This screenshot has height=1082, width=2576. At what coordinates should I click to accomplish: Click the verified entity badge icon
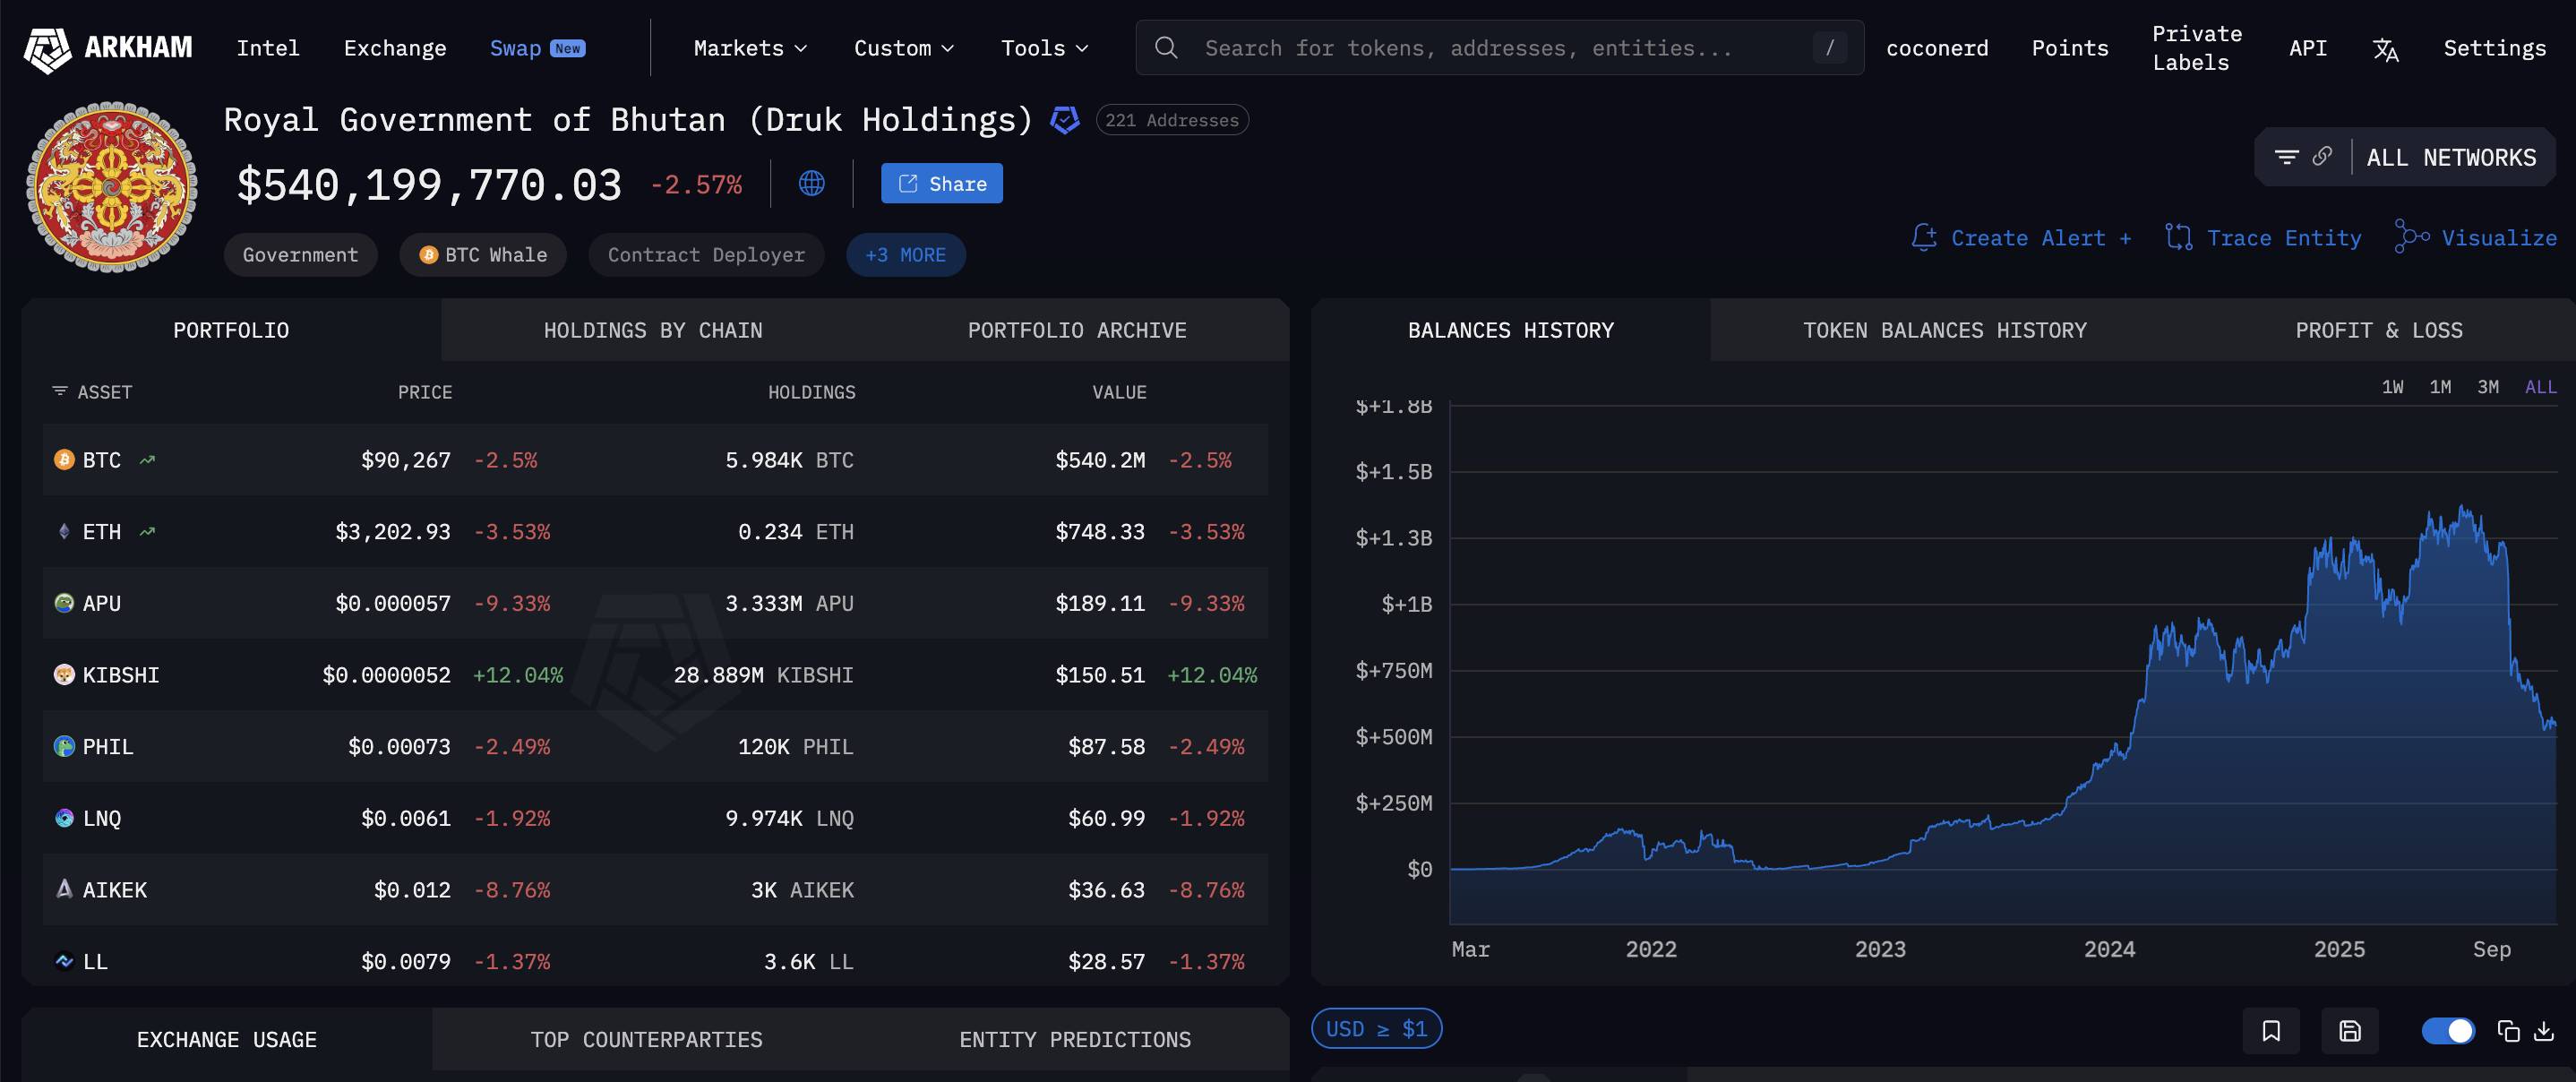1064,120
